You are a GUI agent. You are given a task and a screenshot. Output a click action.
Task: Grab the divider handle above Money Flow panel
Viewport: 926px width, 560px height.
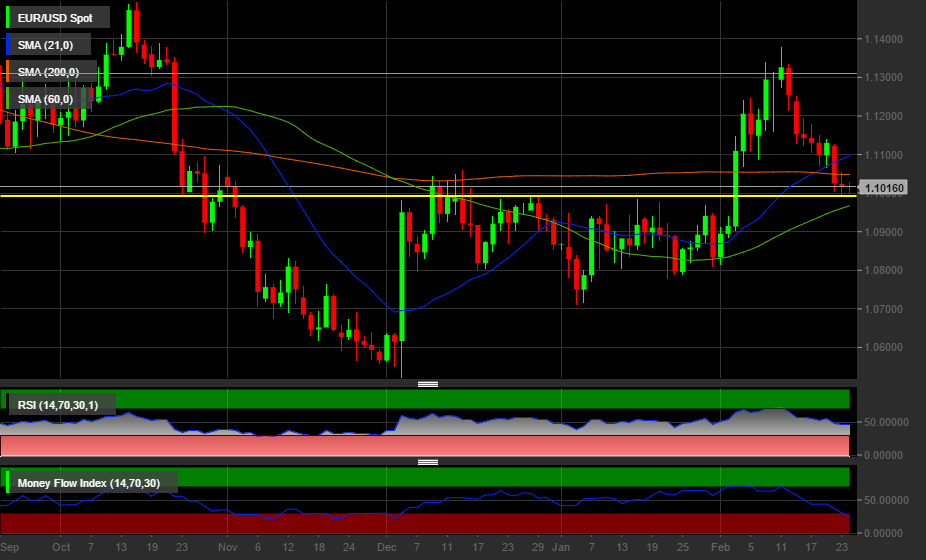click(428, 462)
